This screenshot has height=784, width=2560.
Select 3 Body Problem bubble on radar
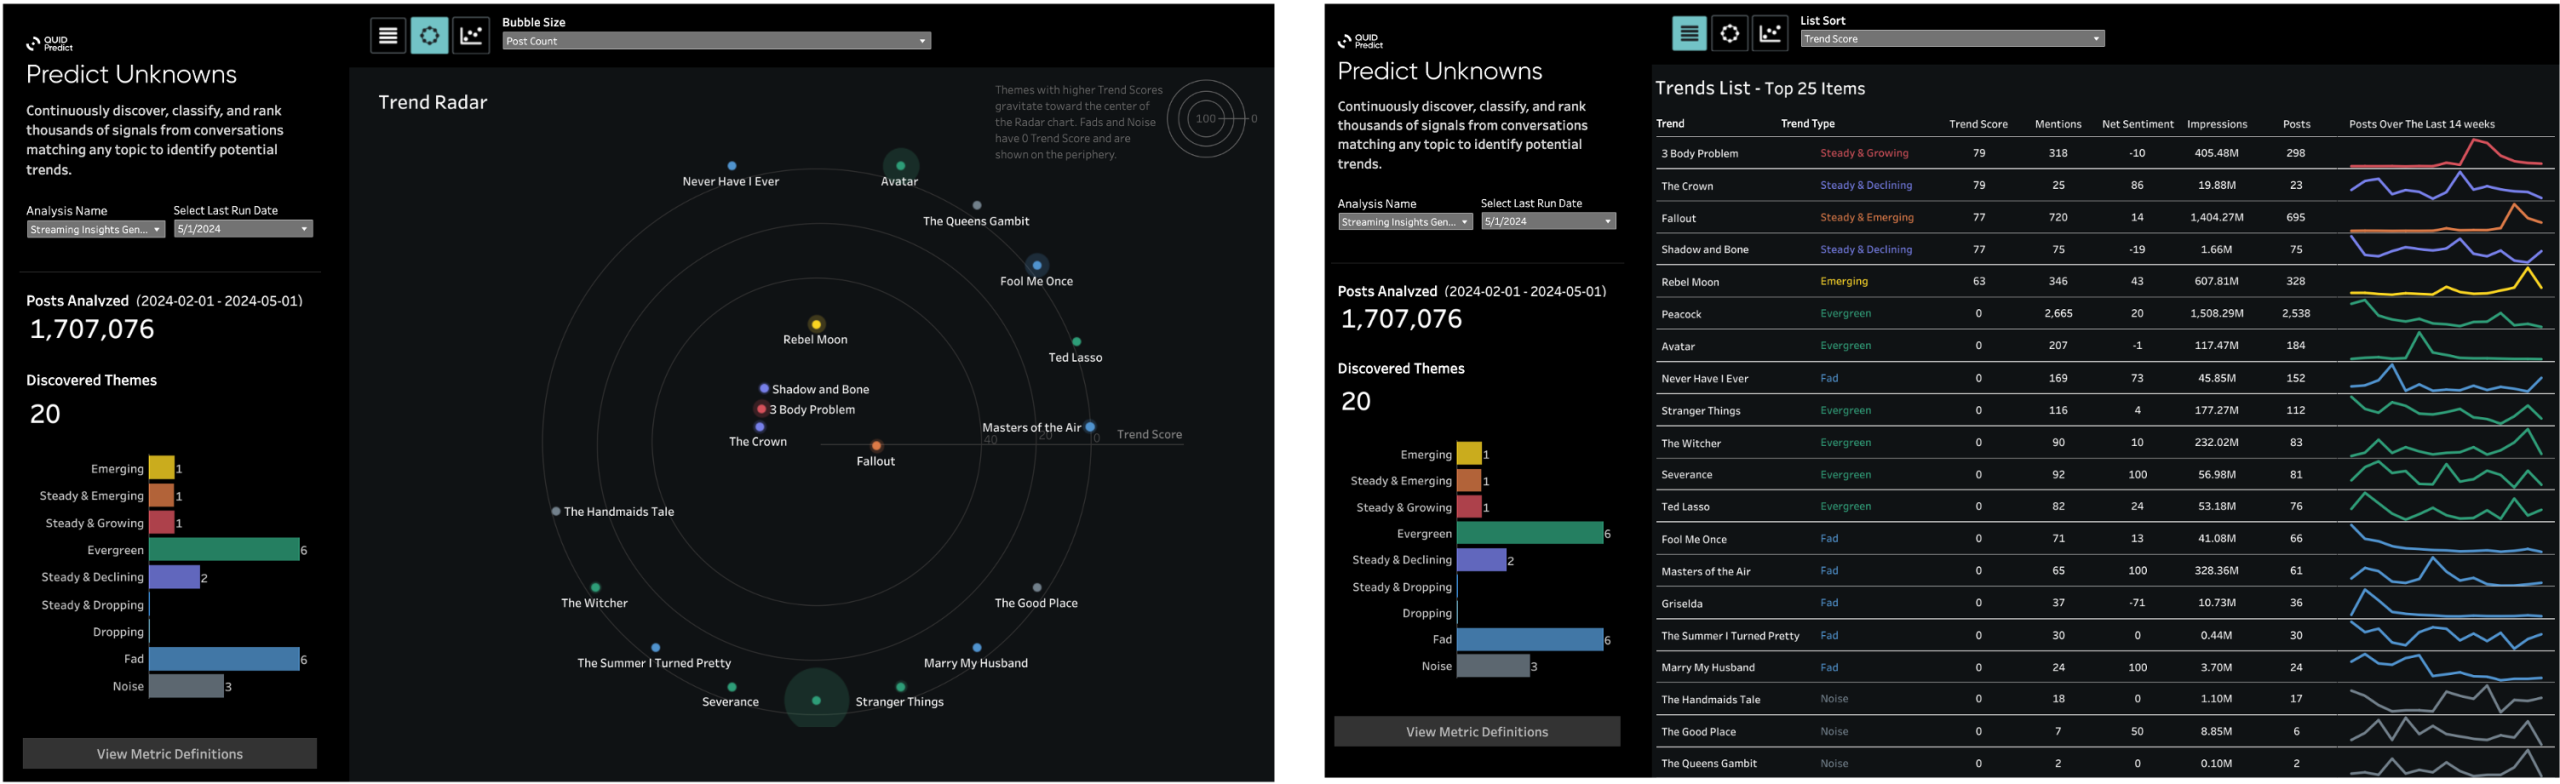pos(761,409)
